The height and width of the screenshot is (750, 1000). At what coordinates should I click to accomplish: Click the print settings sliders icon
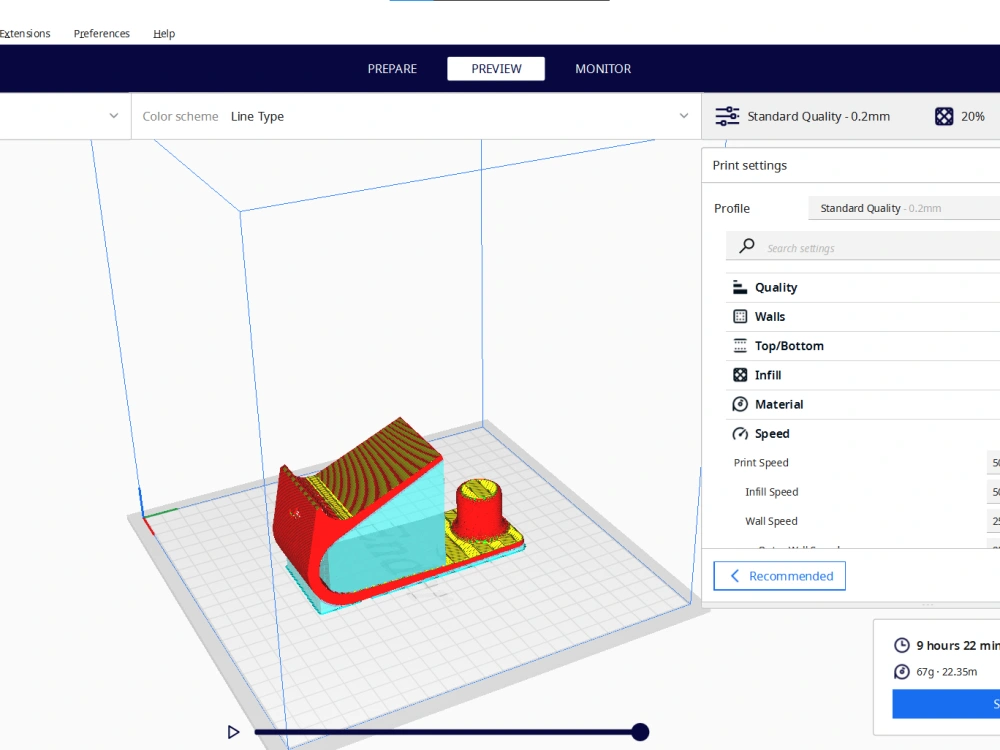[727, 116]
